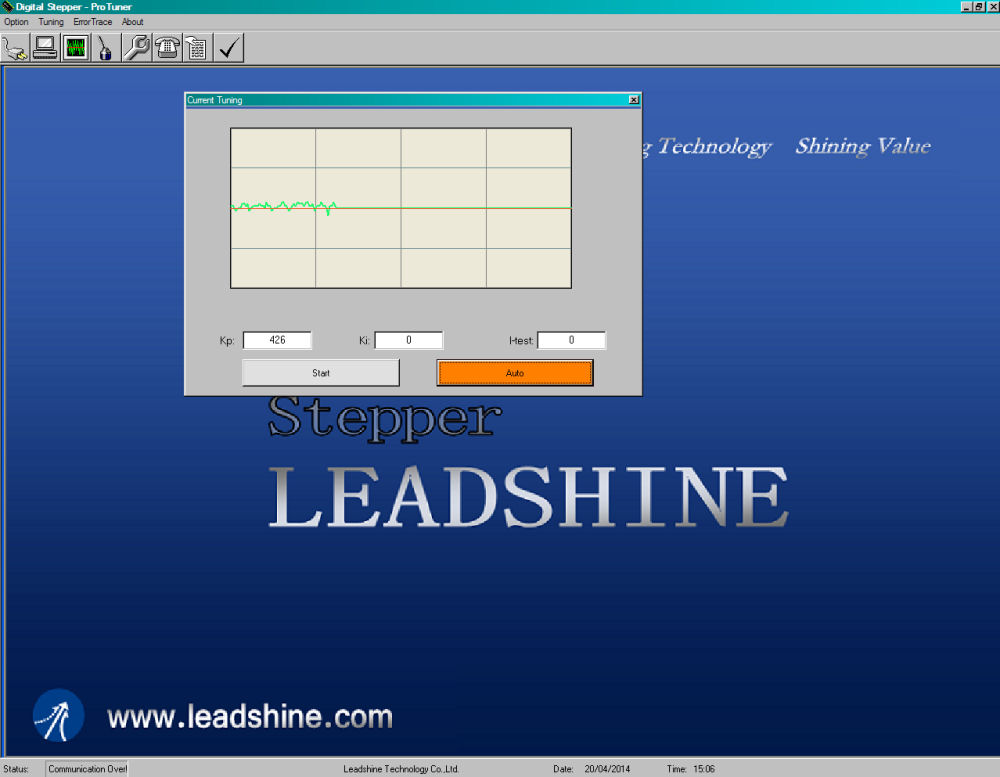1000x777 pixels.
Task: Open the ErrorTrace menu
Action: [92, 22]
